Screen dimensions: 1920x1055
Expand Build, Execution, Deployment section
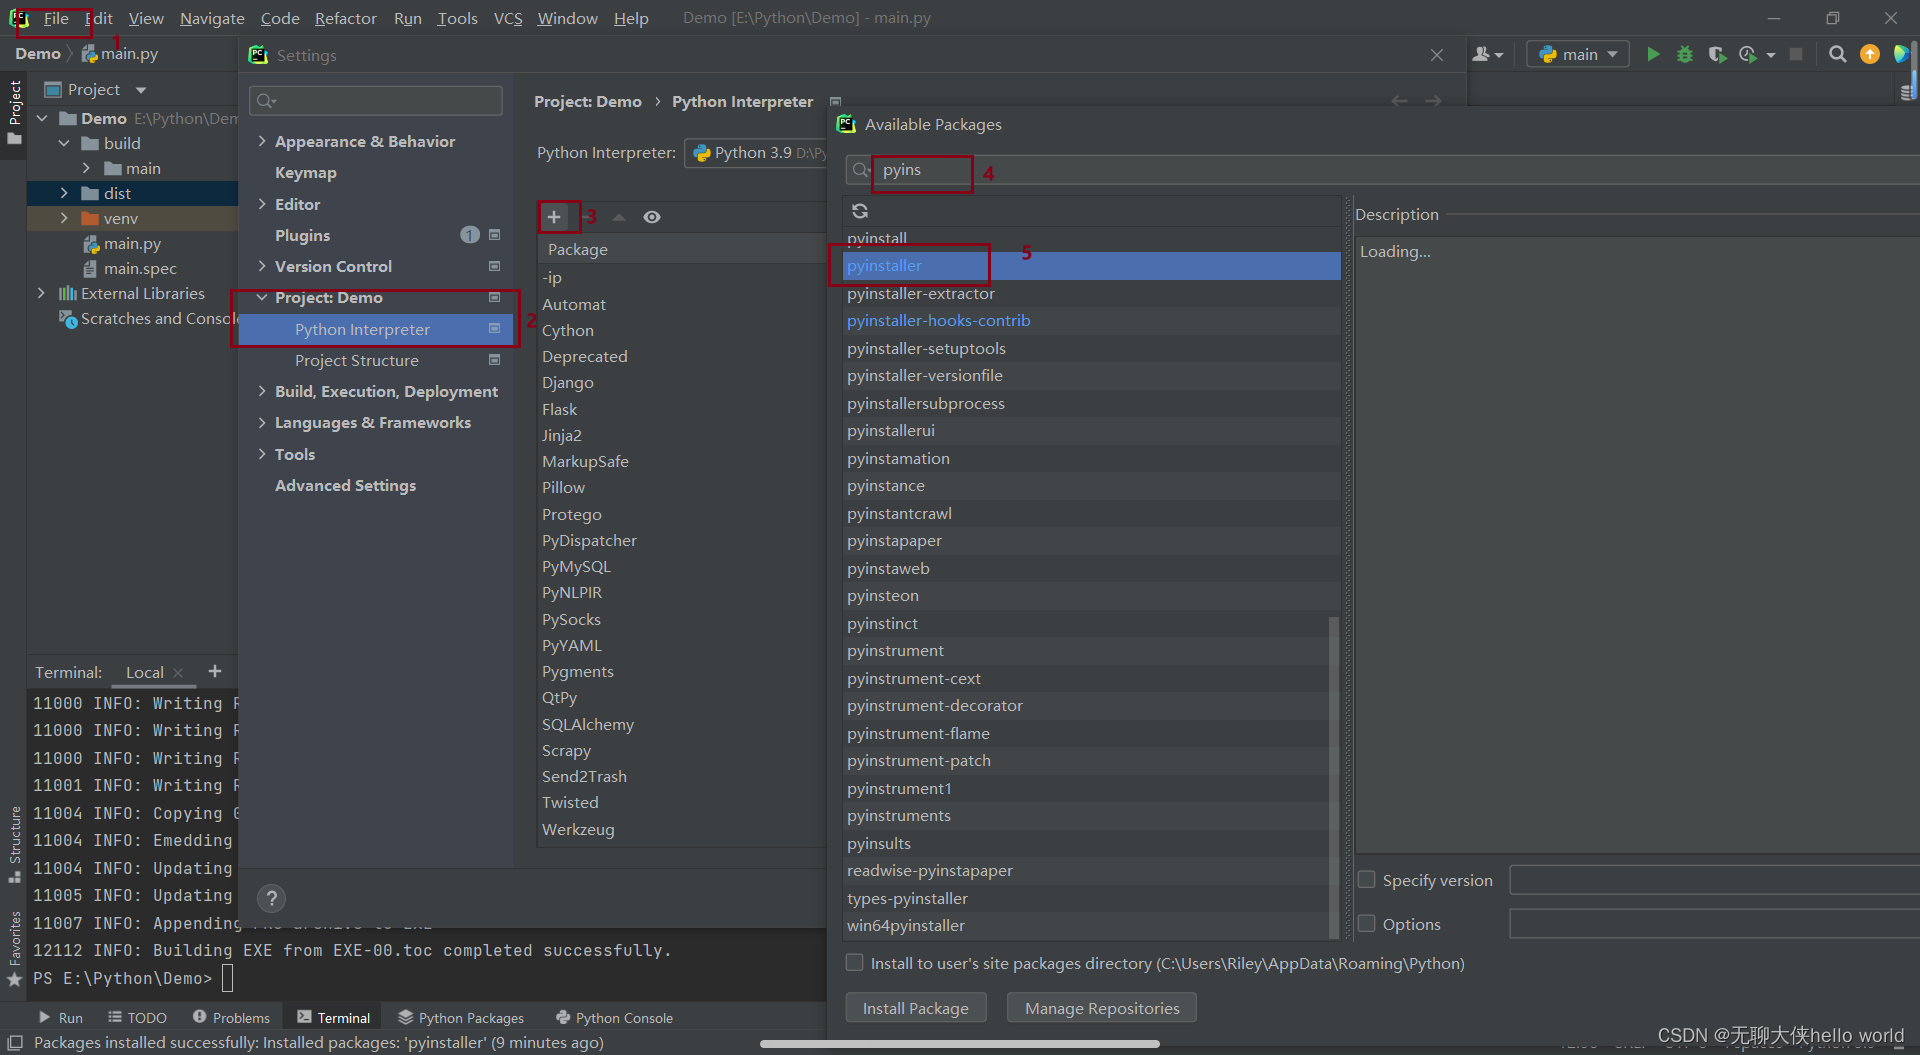262,391
